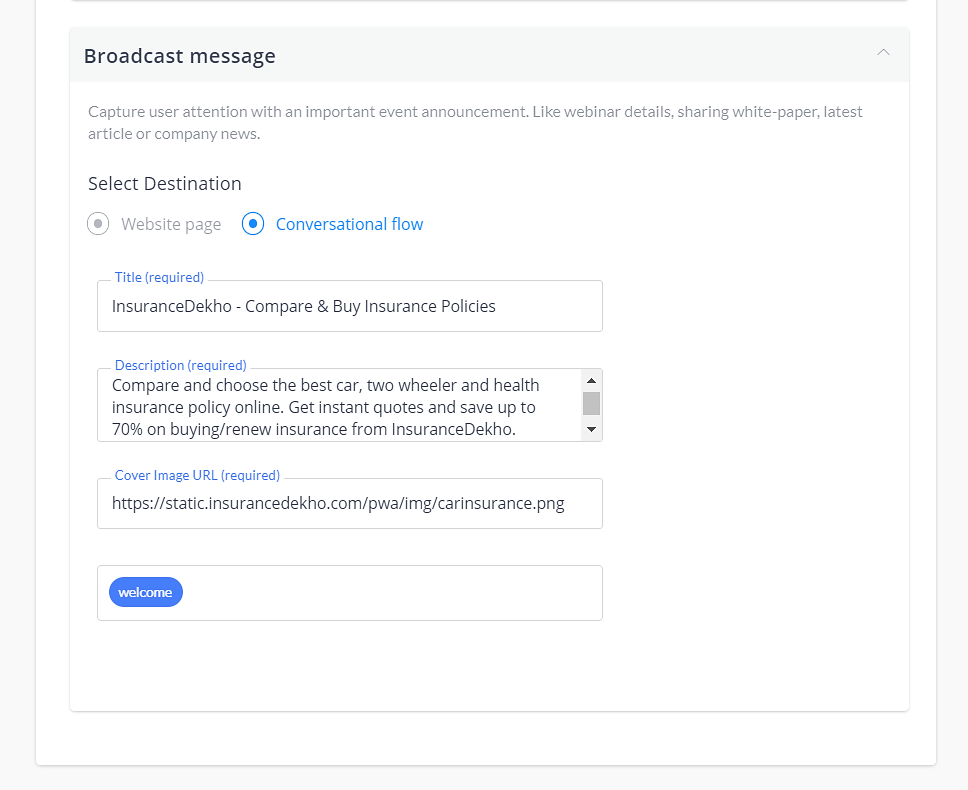Click the Description scrollbar down arrow
The image size is (968, 790).
click(591, 430)
